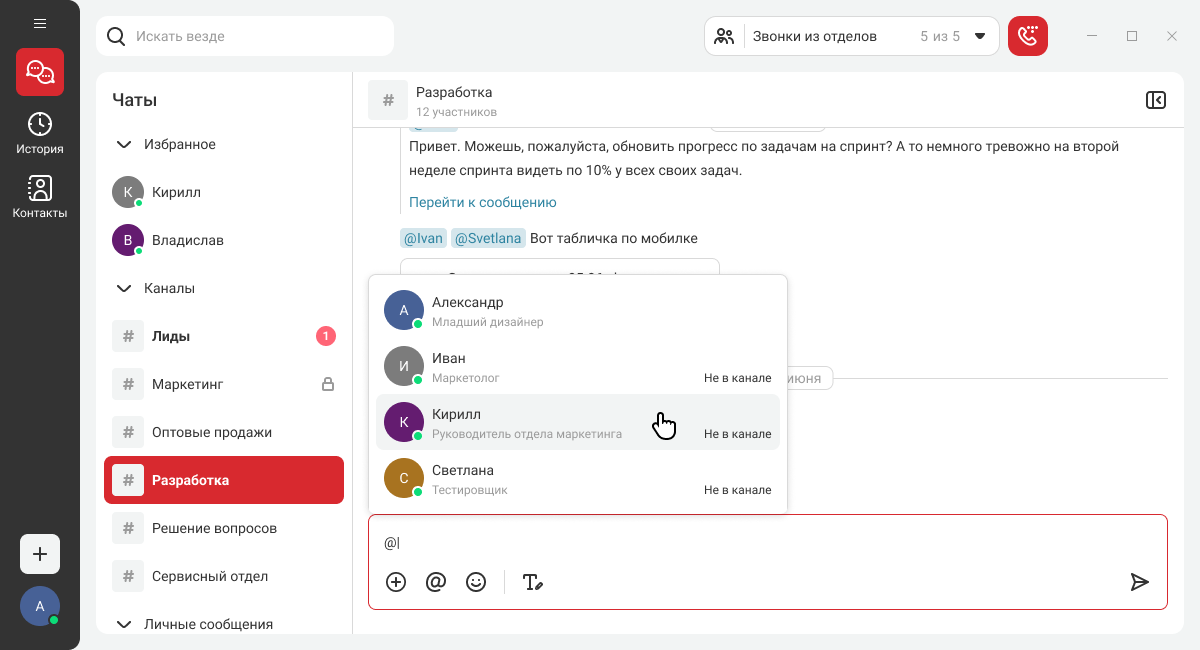Select Kirill in the mention list
The height and width of the screenshot is (650, 1200).
click(577, 422)
